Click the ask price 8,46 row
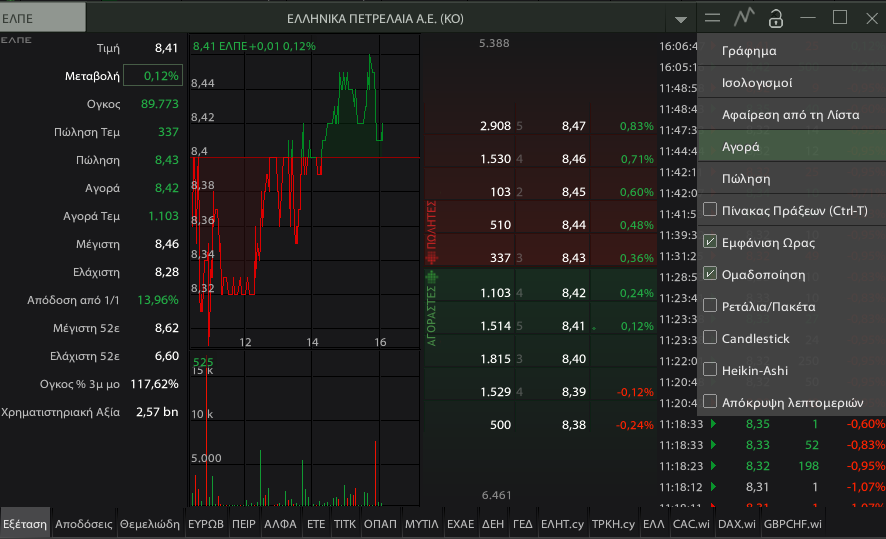This screenshot has width=886, height=539. point(541,159)
